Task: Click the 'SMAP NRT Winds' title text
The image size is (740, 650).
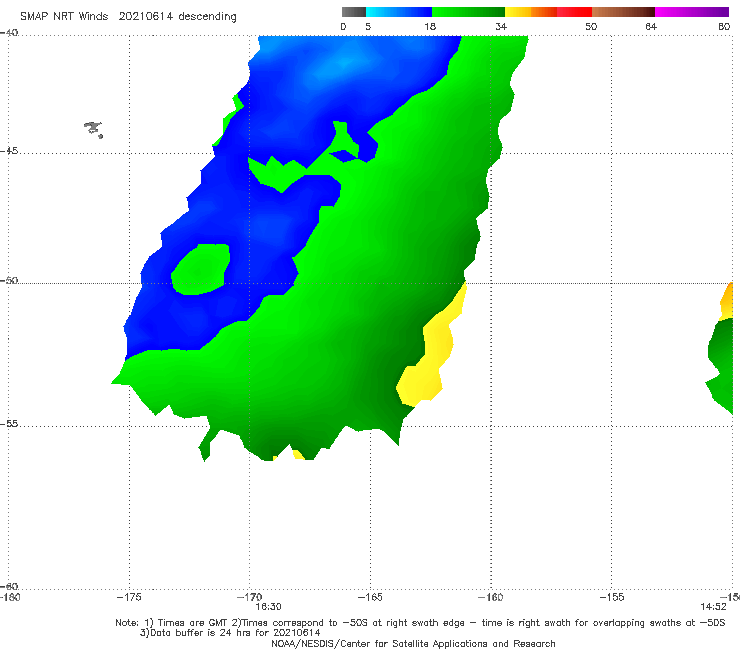Action: [x=64, y=17]
